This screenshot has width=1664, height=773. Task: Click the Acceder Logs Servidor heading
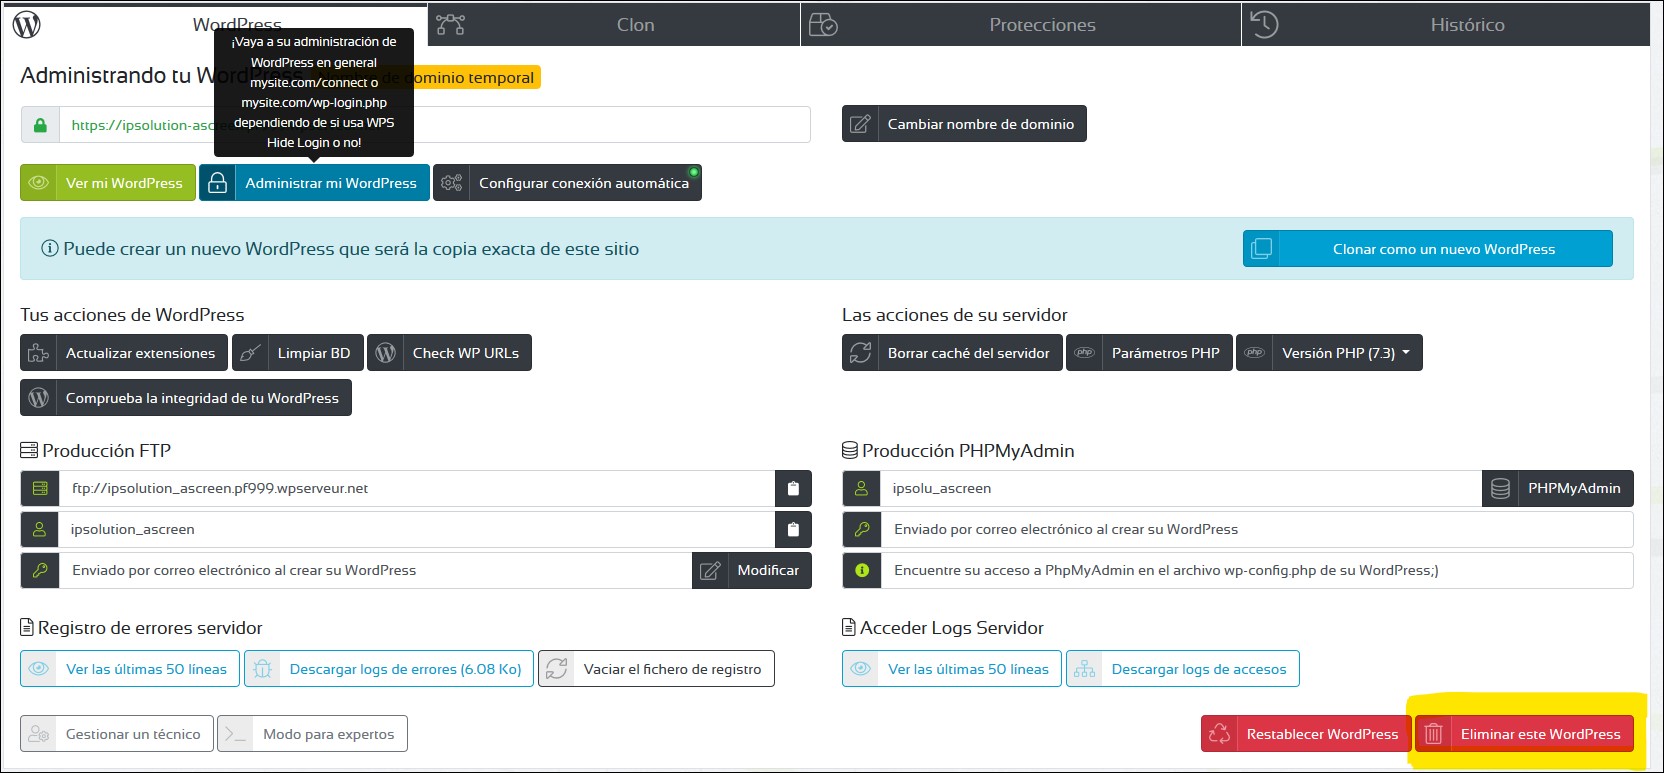coord(943,628)
